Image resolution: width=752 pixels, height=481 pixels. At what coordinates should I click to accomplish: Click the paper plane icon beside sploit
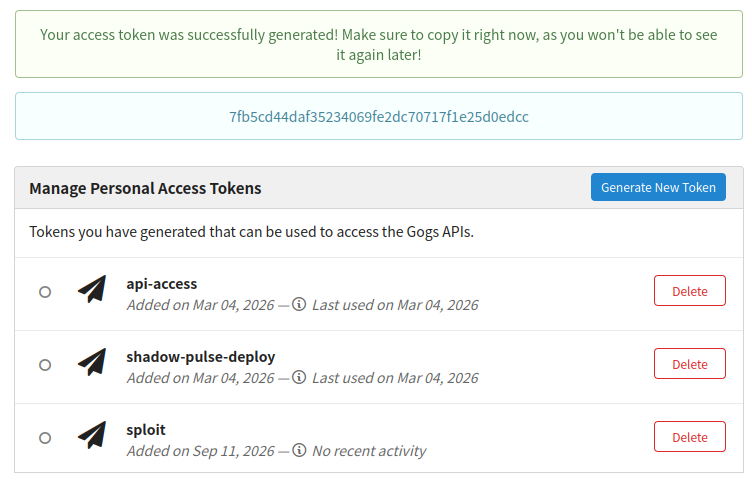point(92,435)
